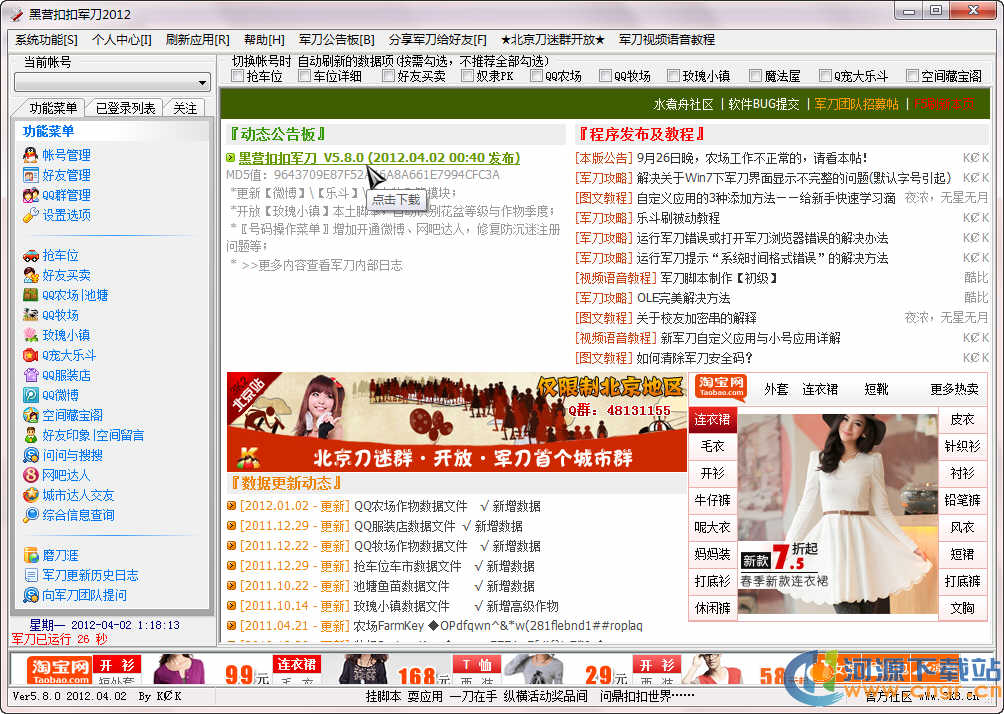The width and height of the screenshot is (1004, 714).
Task: Click the 磨刀涯 icon
Action: tap(31, 555)
